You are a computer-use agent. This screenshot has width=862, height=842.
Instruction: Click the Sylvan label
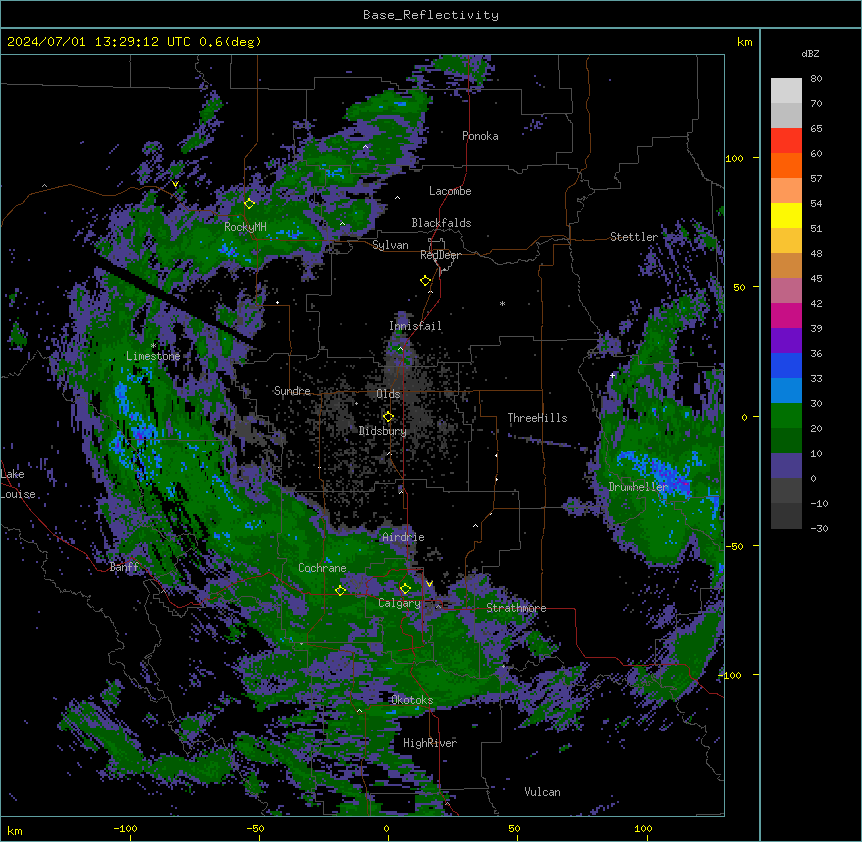(390, 245)
